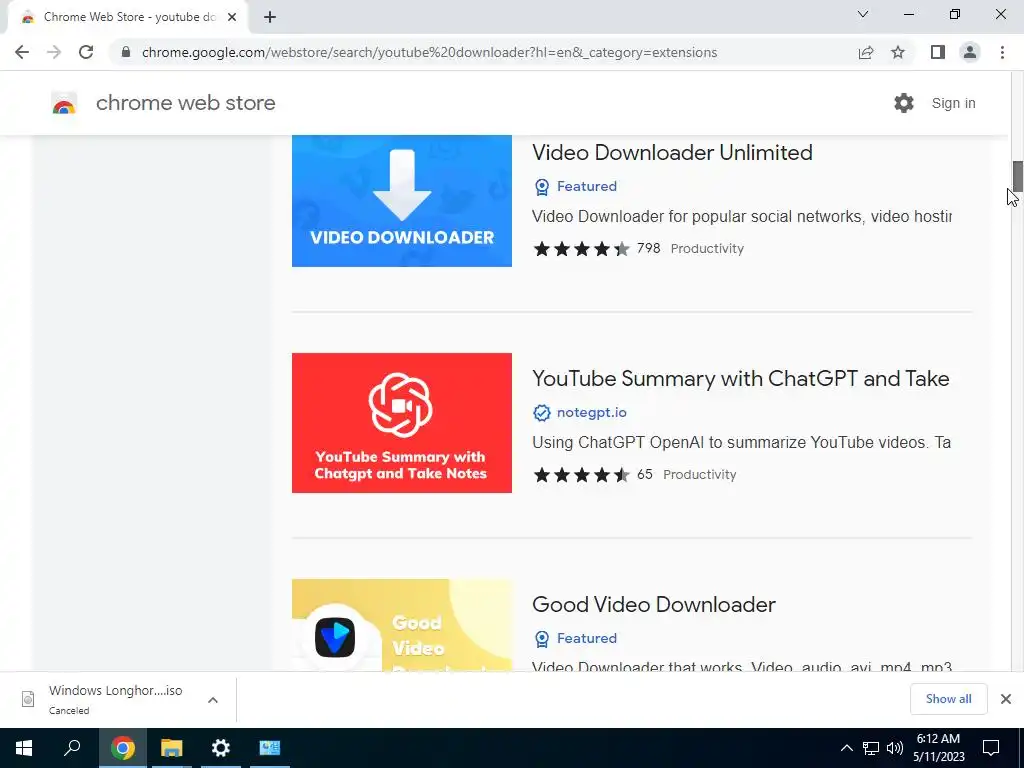The height and width of the screenshot is (768, 1024).
Task: Close the Chrome Web Store tab
Action: pos(232,17)
